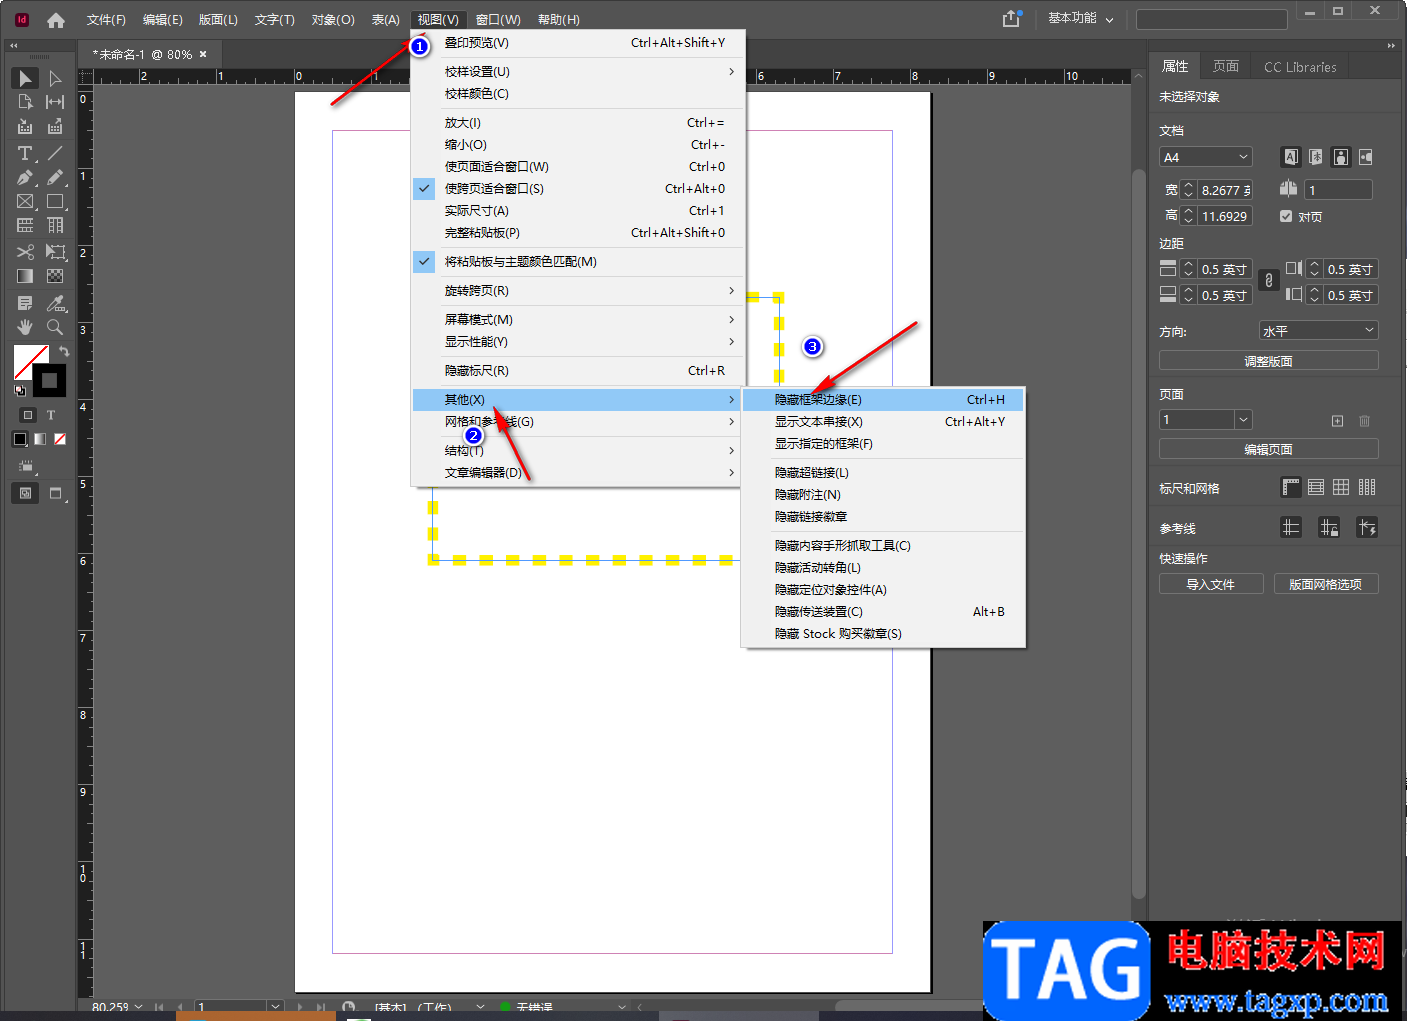Switch to the CC Libraries tab
Screen dimensions: 1407x1021
coord(1300,67)
